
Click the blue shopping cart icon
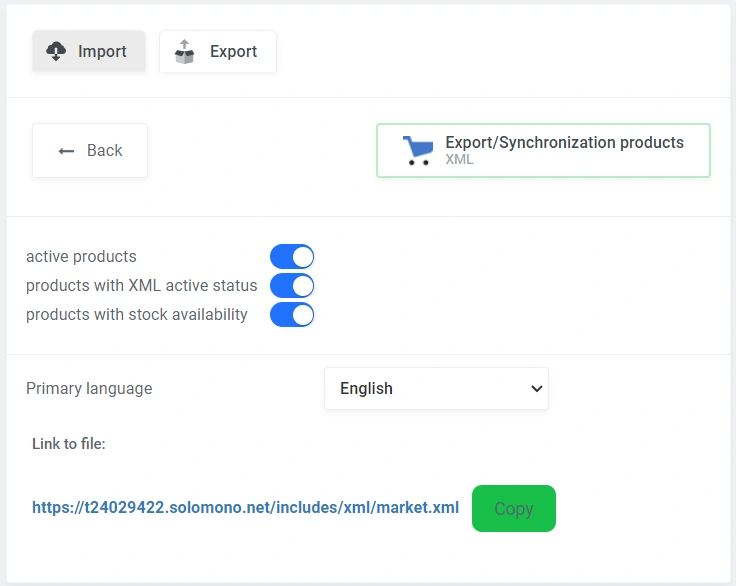pos(417,150)
